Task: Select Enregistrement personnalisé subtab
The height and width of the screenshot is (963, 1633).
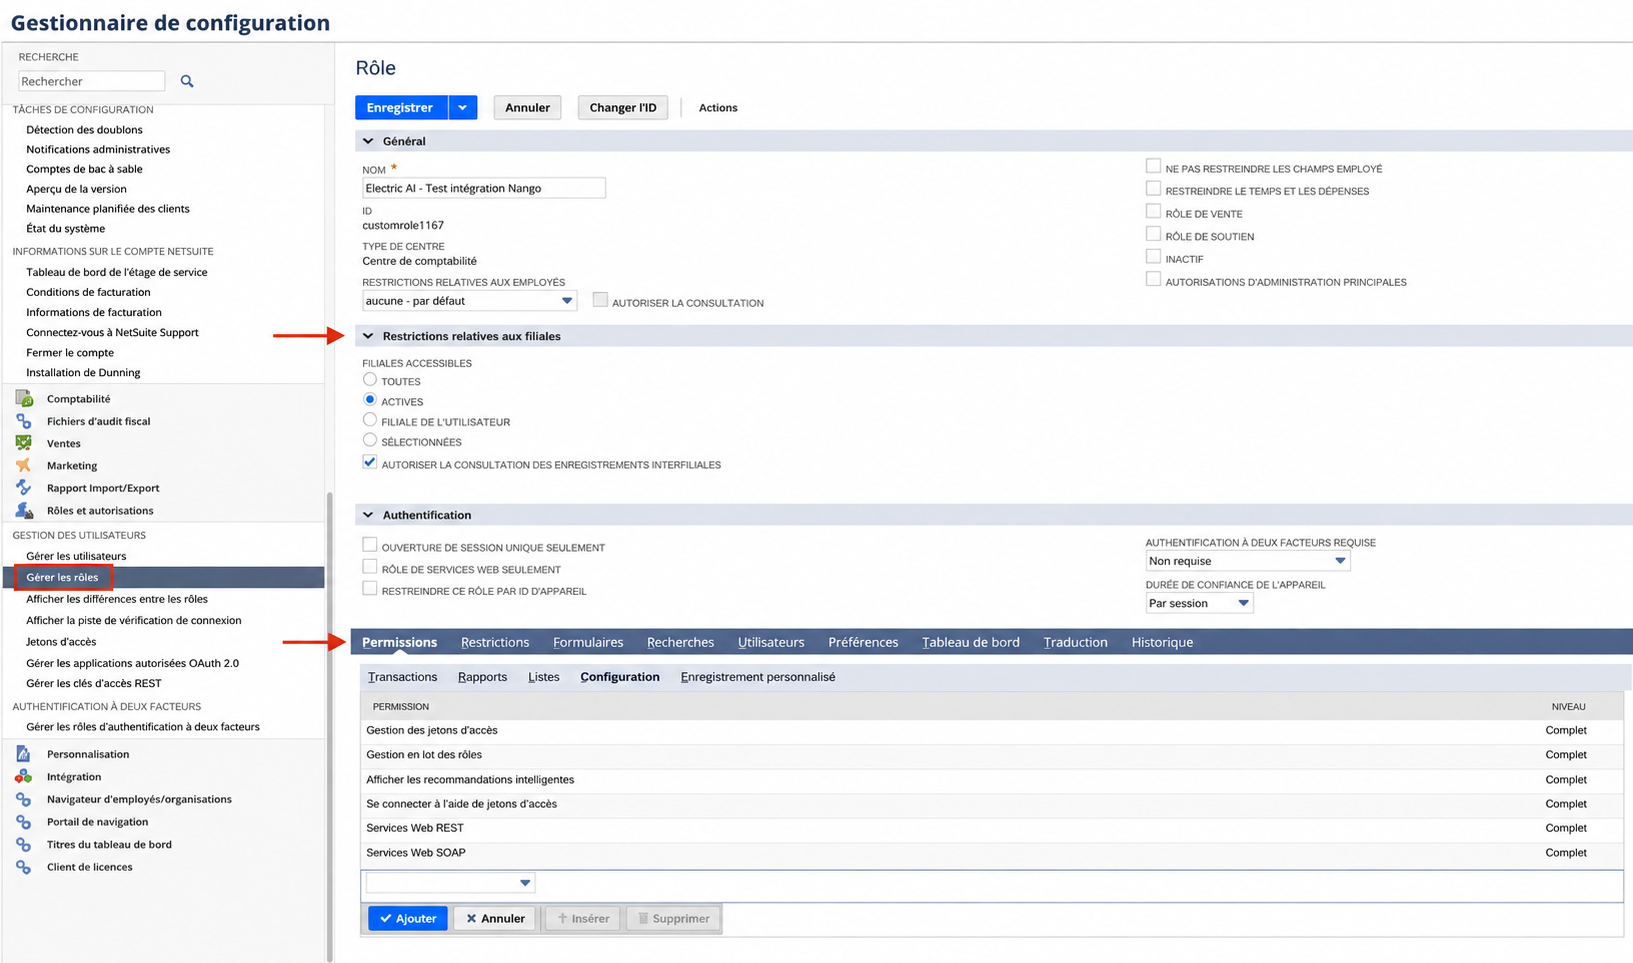Action: click(758, 677)
